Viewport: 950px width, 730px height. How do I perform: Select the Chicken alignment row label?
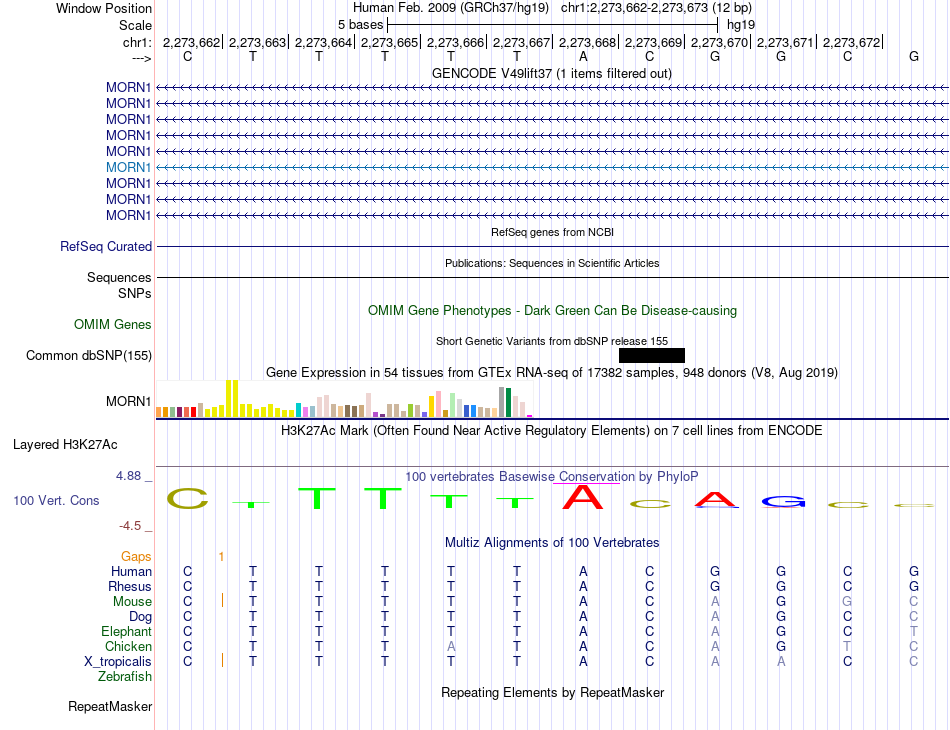(128, 647)
